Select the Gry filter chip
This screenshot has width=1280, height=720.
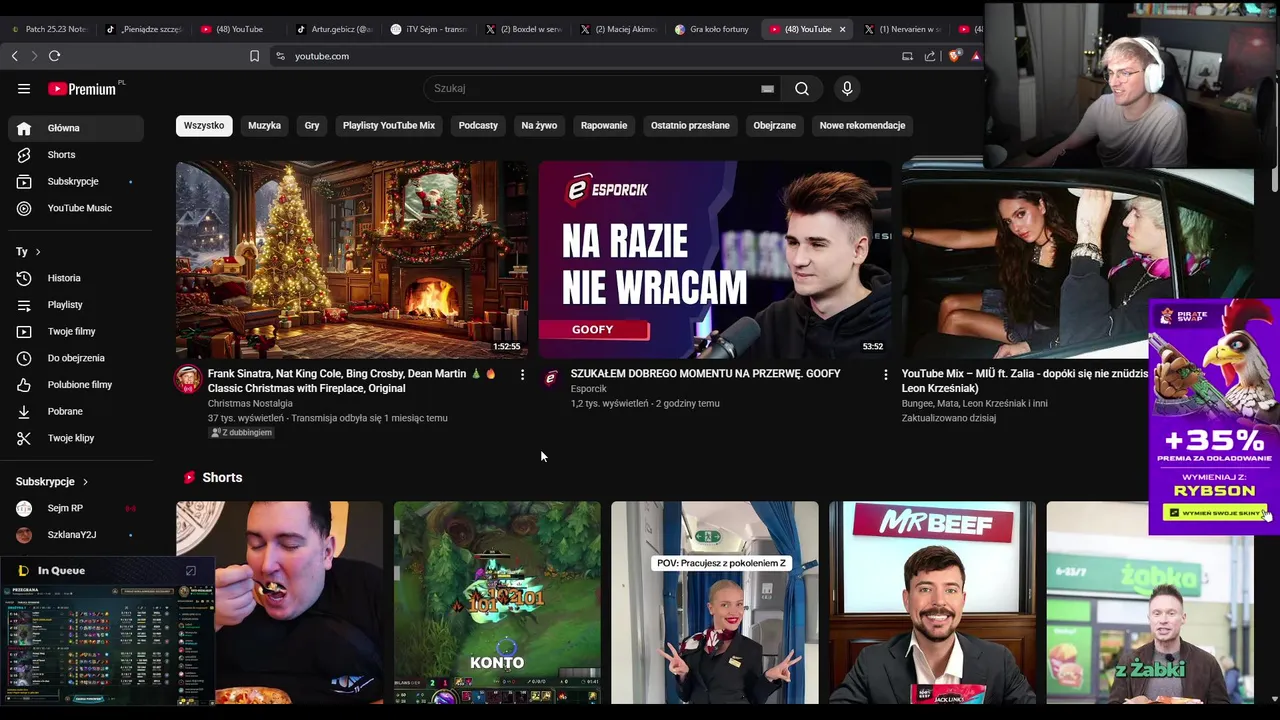pyautogui.click(x=312, y=126)
